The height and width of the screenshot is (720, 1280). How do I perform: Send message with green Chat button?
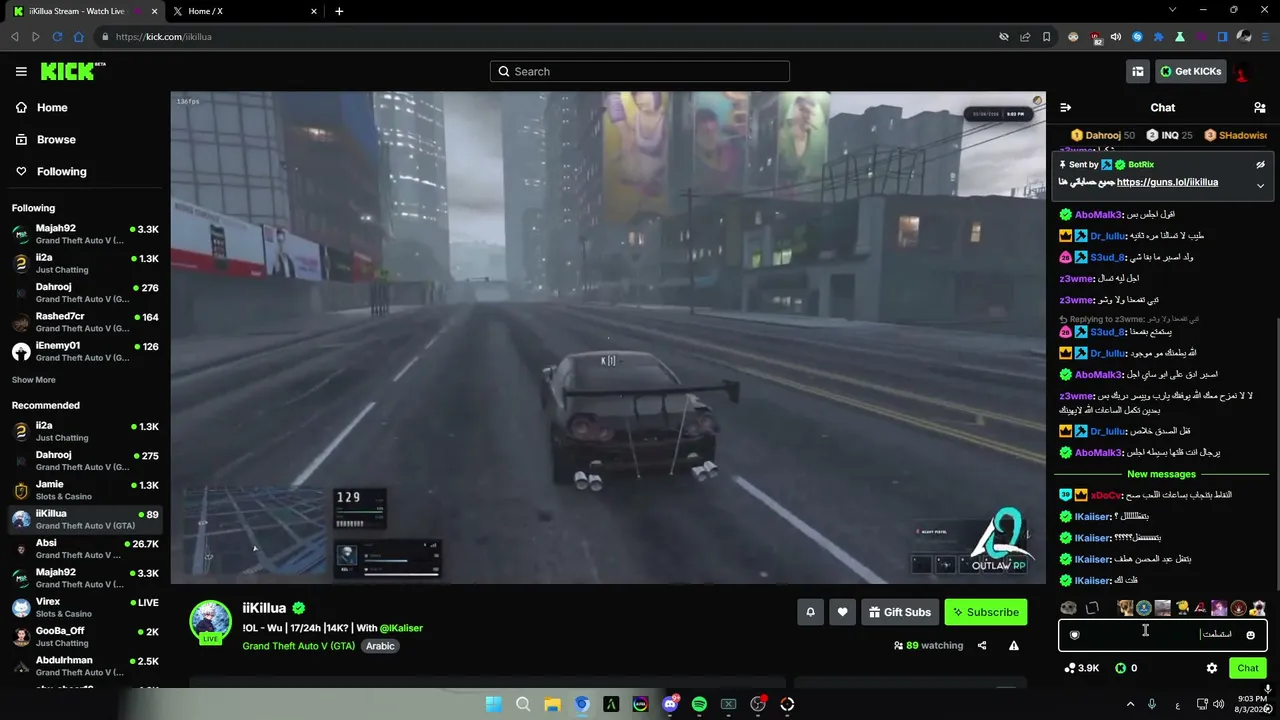coord(1248,668)
